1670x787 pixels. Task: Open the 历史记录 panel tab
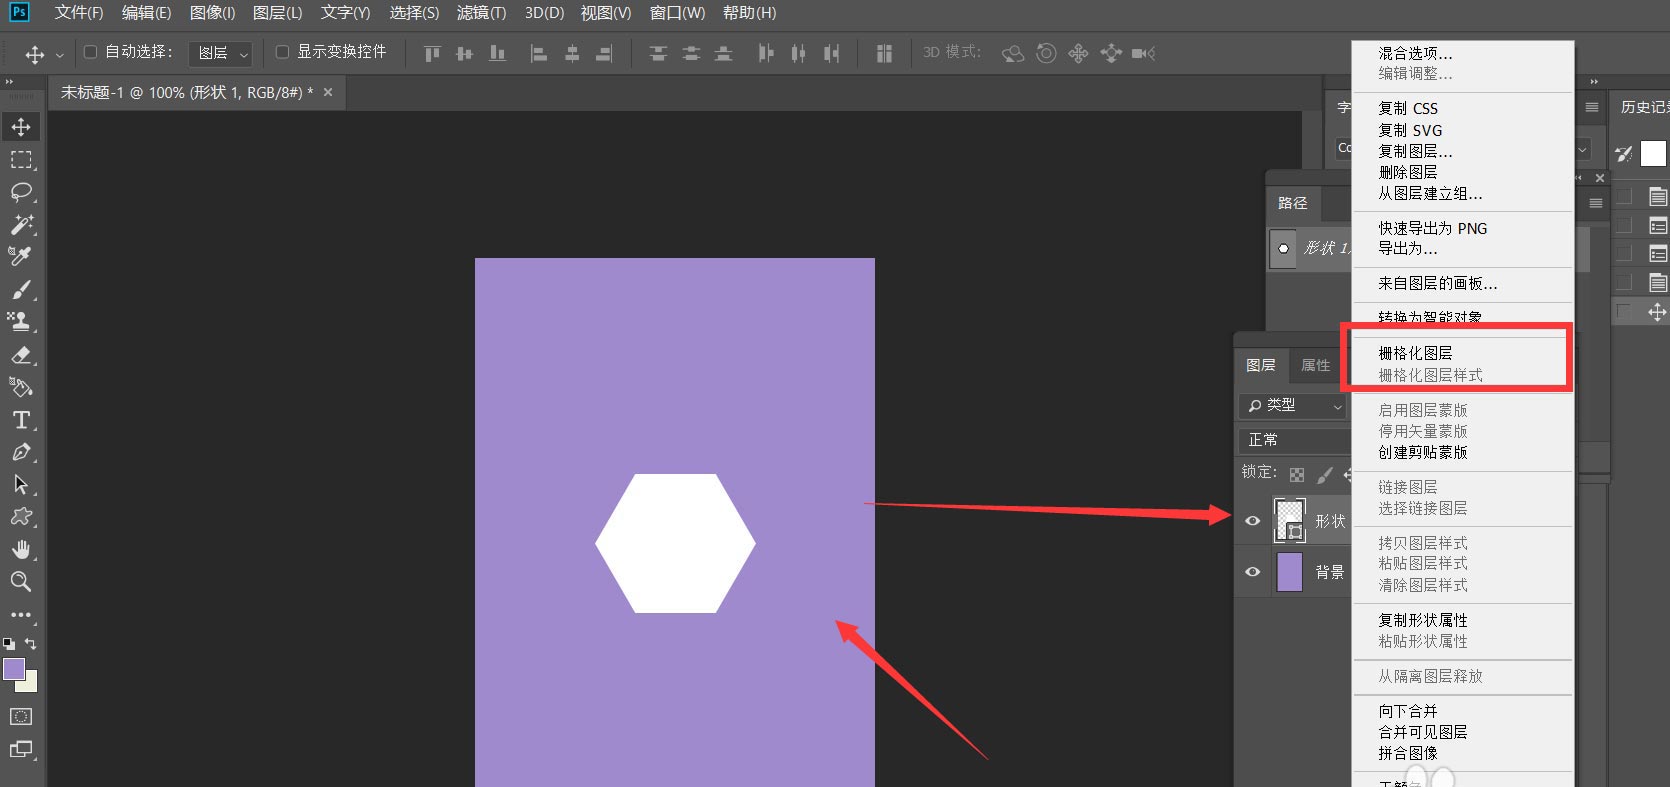tap(1644, 107)
